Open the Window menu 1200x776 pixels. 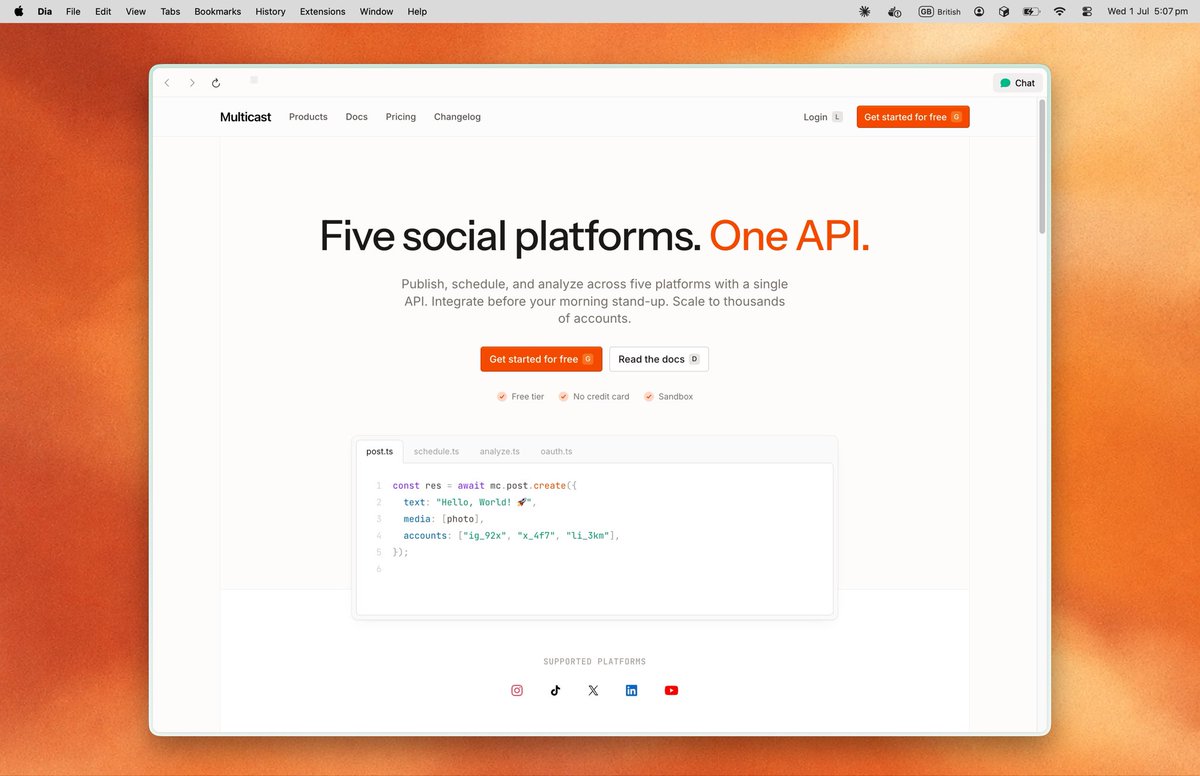point(376,11)
